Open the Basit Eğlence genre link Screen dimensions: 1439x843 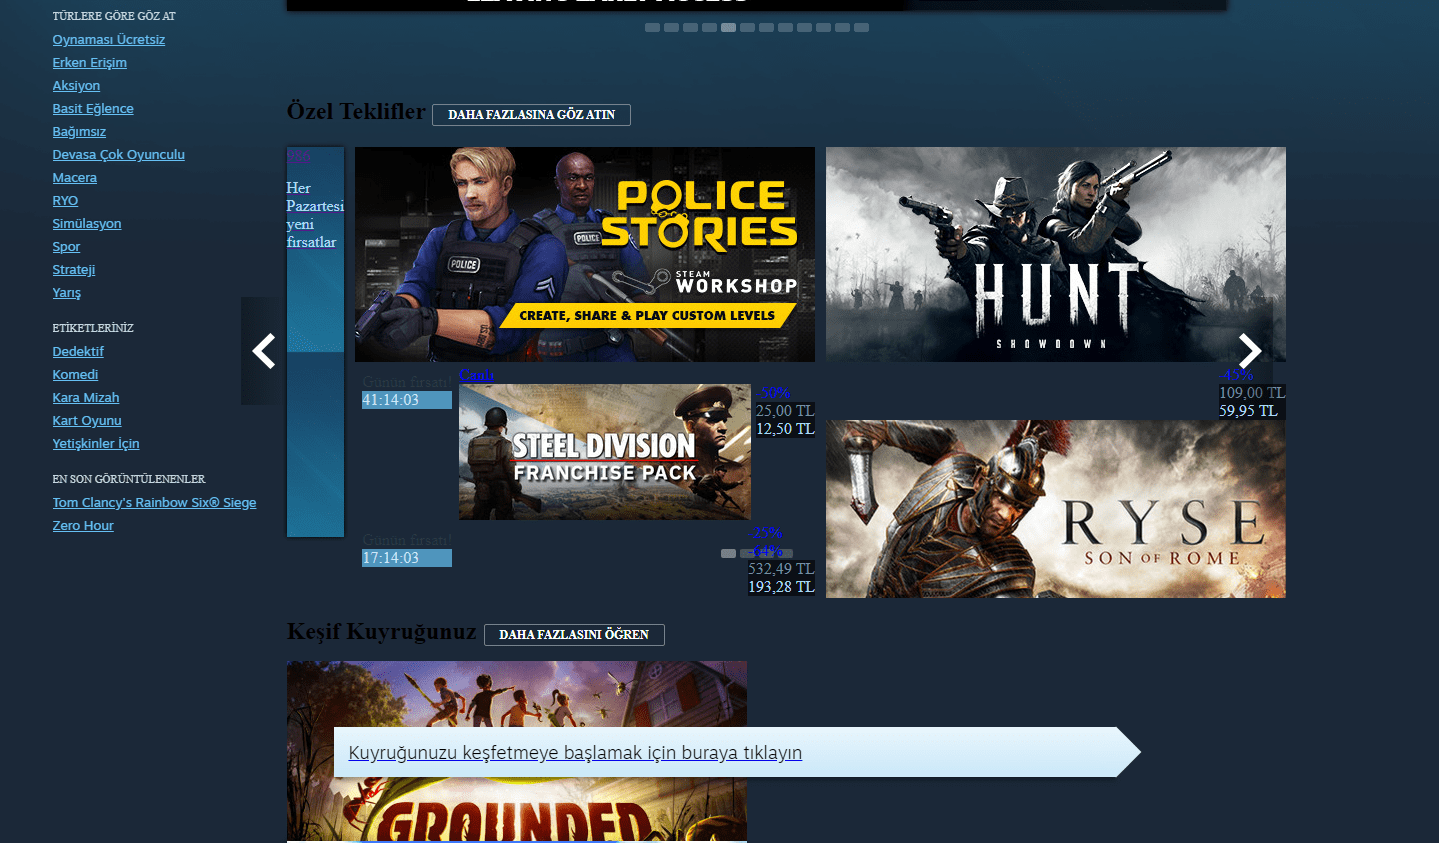[93, 109]
